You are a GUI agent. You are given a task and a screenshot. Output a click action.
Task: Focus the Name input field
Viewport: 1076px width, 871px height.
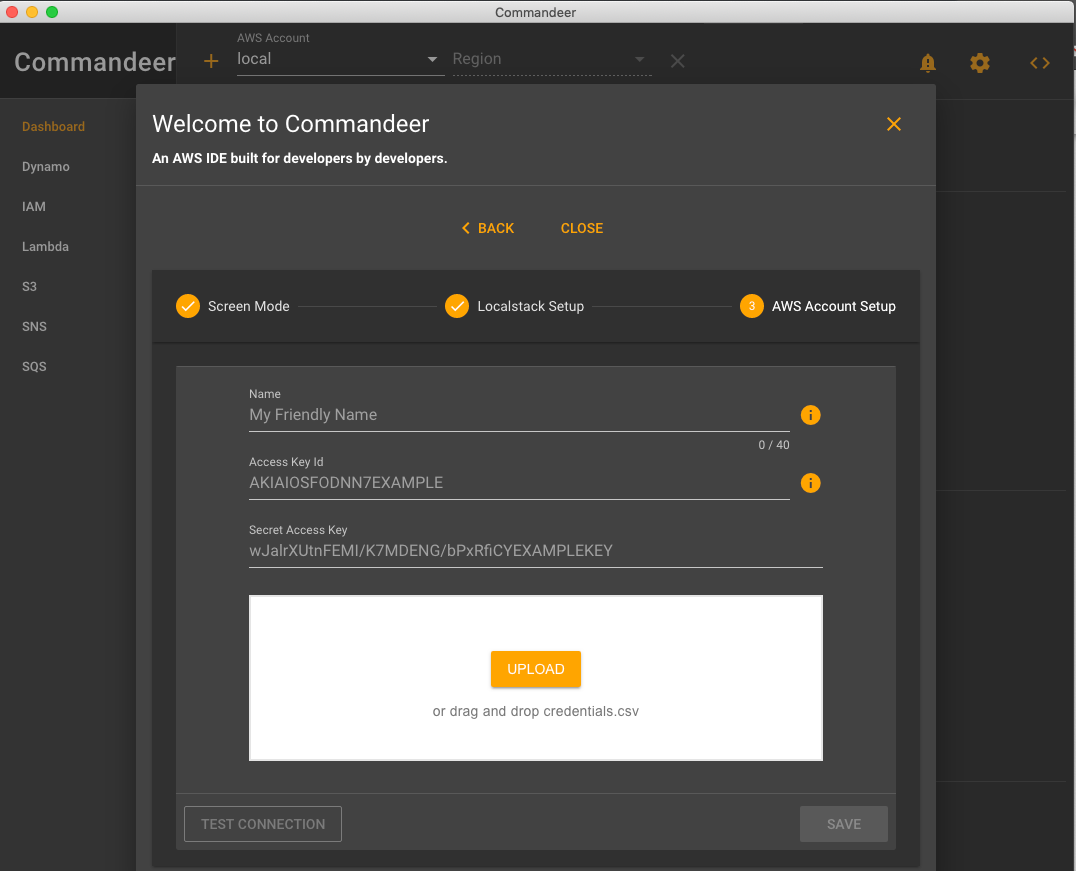[519, 415]
